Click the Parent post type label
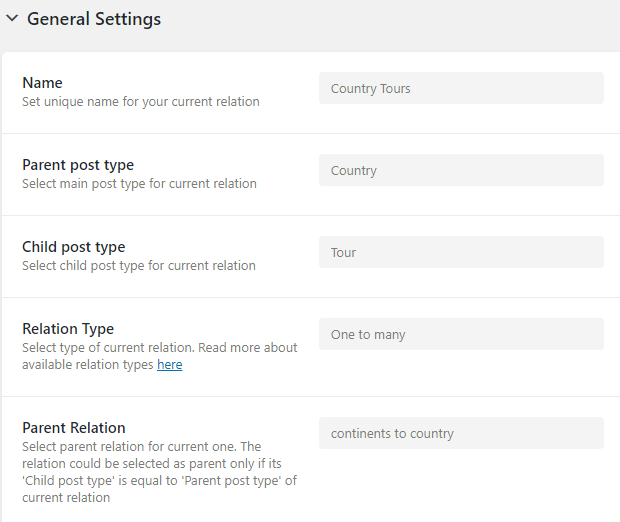 (x=78, y=165)
